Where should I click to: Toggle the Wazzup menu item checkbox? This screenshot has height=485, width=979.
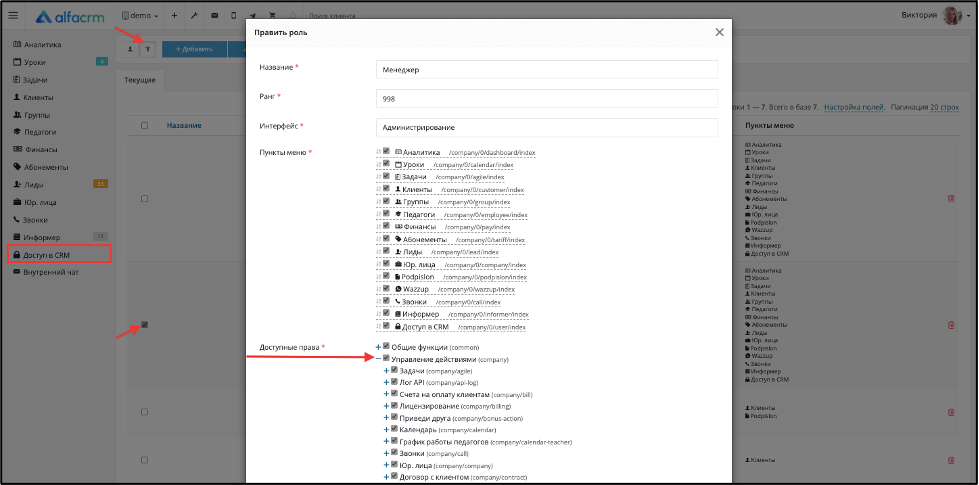coord(386,289)
